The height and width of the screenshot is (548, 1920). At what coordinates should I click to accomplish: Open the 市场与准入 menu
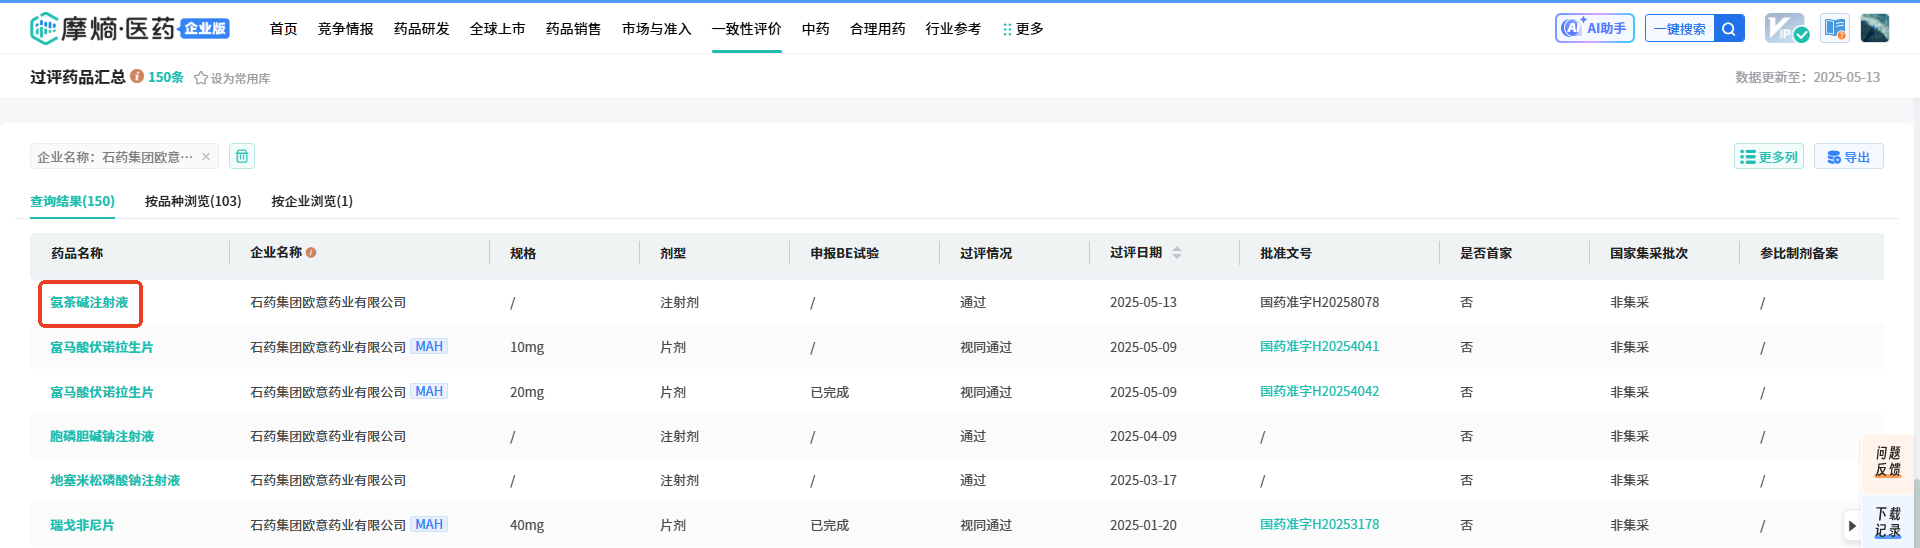657,29
